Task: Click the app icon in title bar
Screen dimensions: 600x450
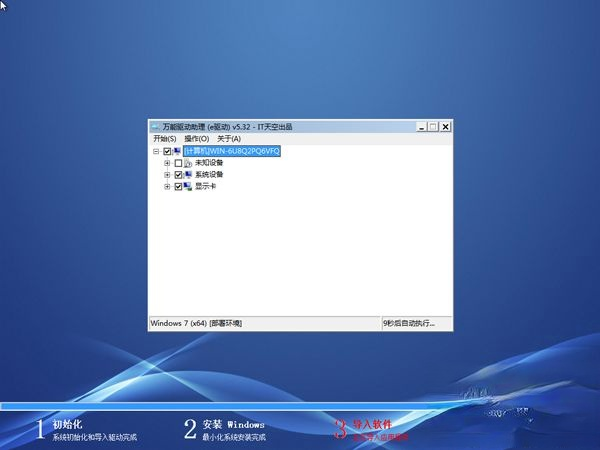Action: (155, 127)
